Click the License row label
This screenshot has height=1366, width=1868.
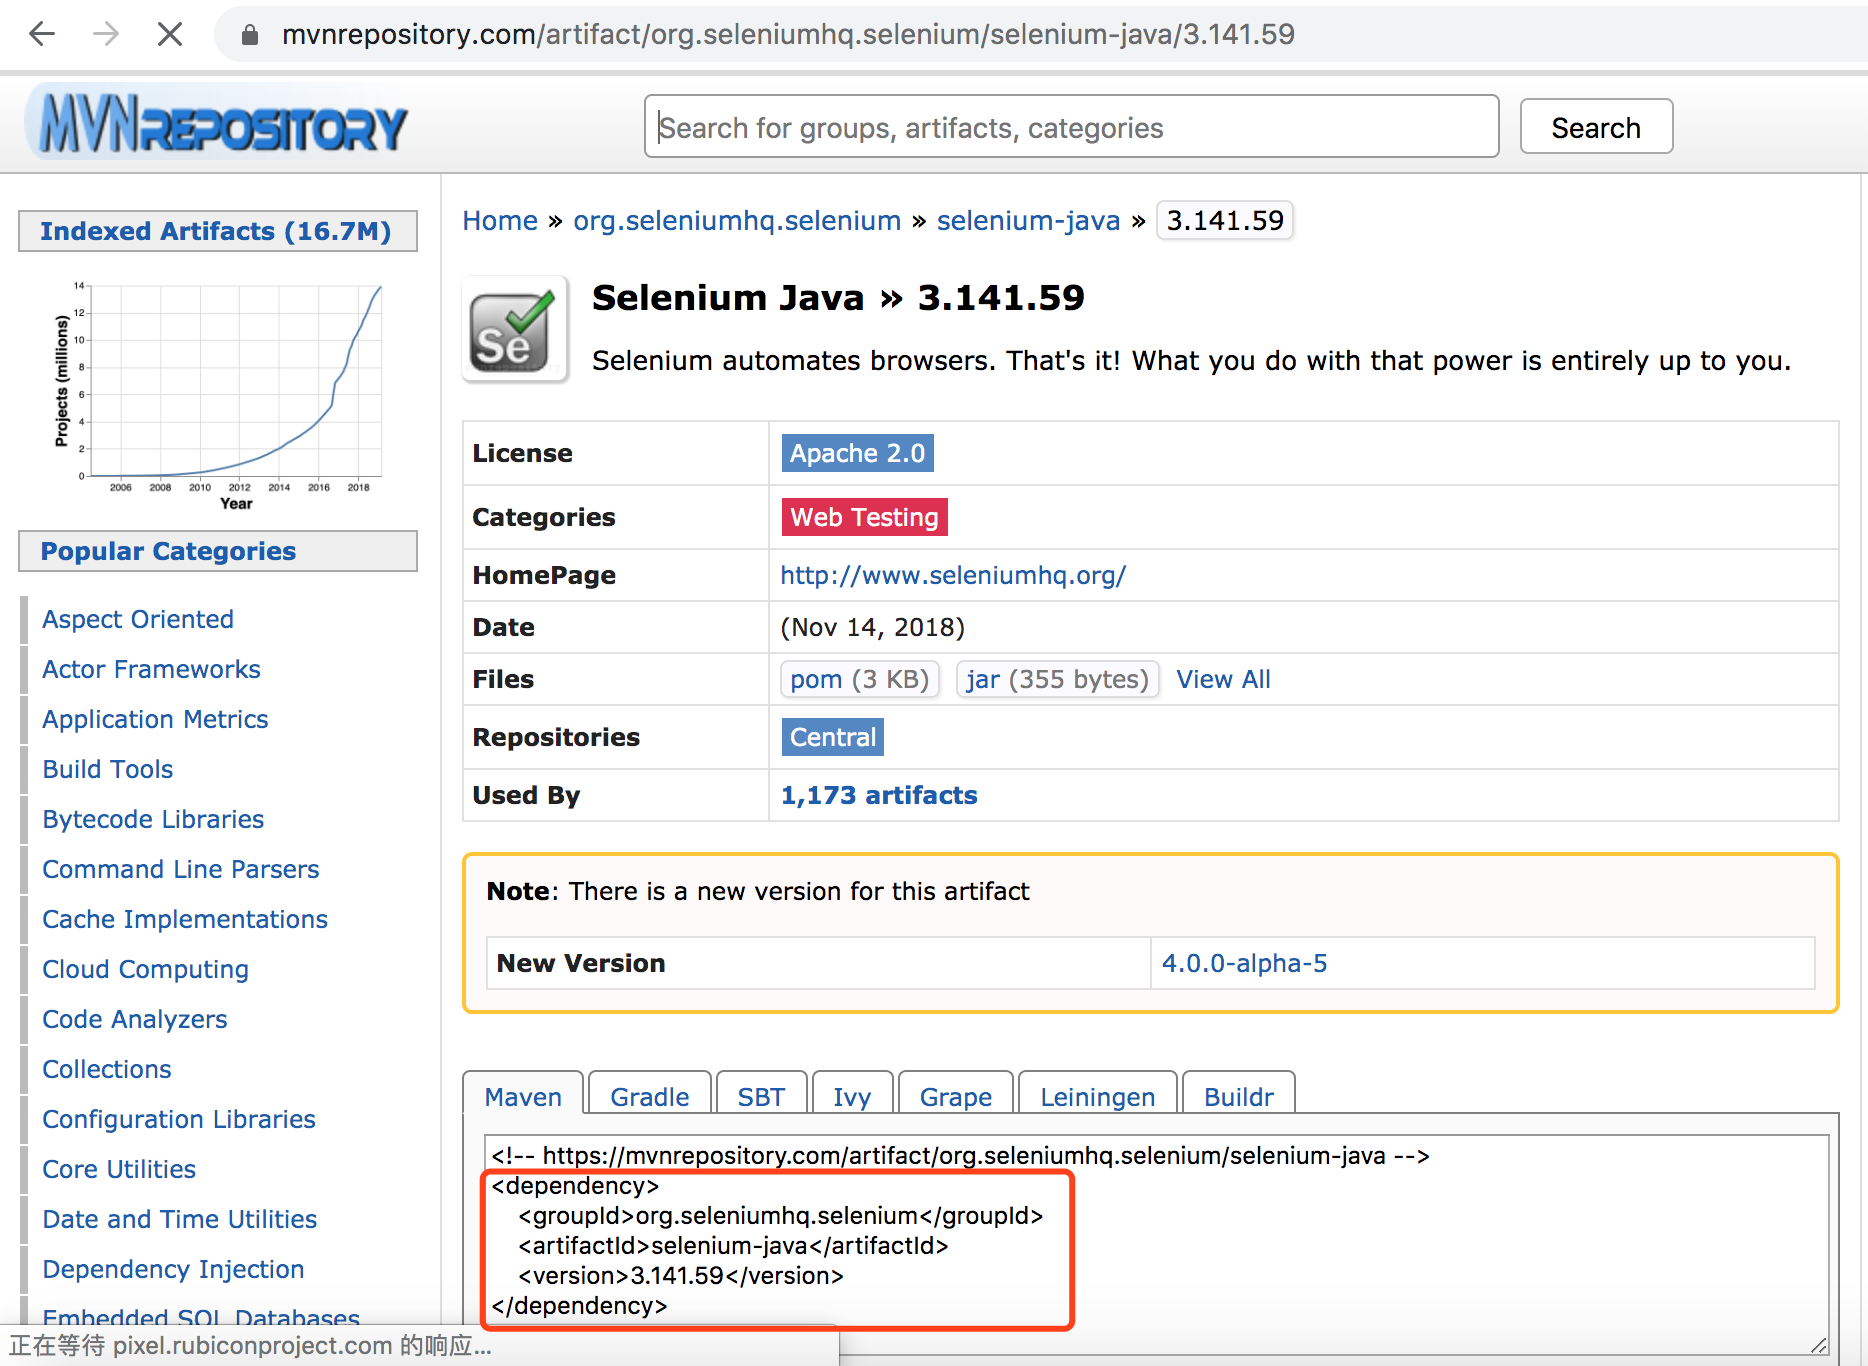pyautogui.click(x=522, y=453)
